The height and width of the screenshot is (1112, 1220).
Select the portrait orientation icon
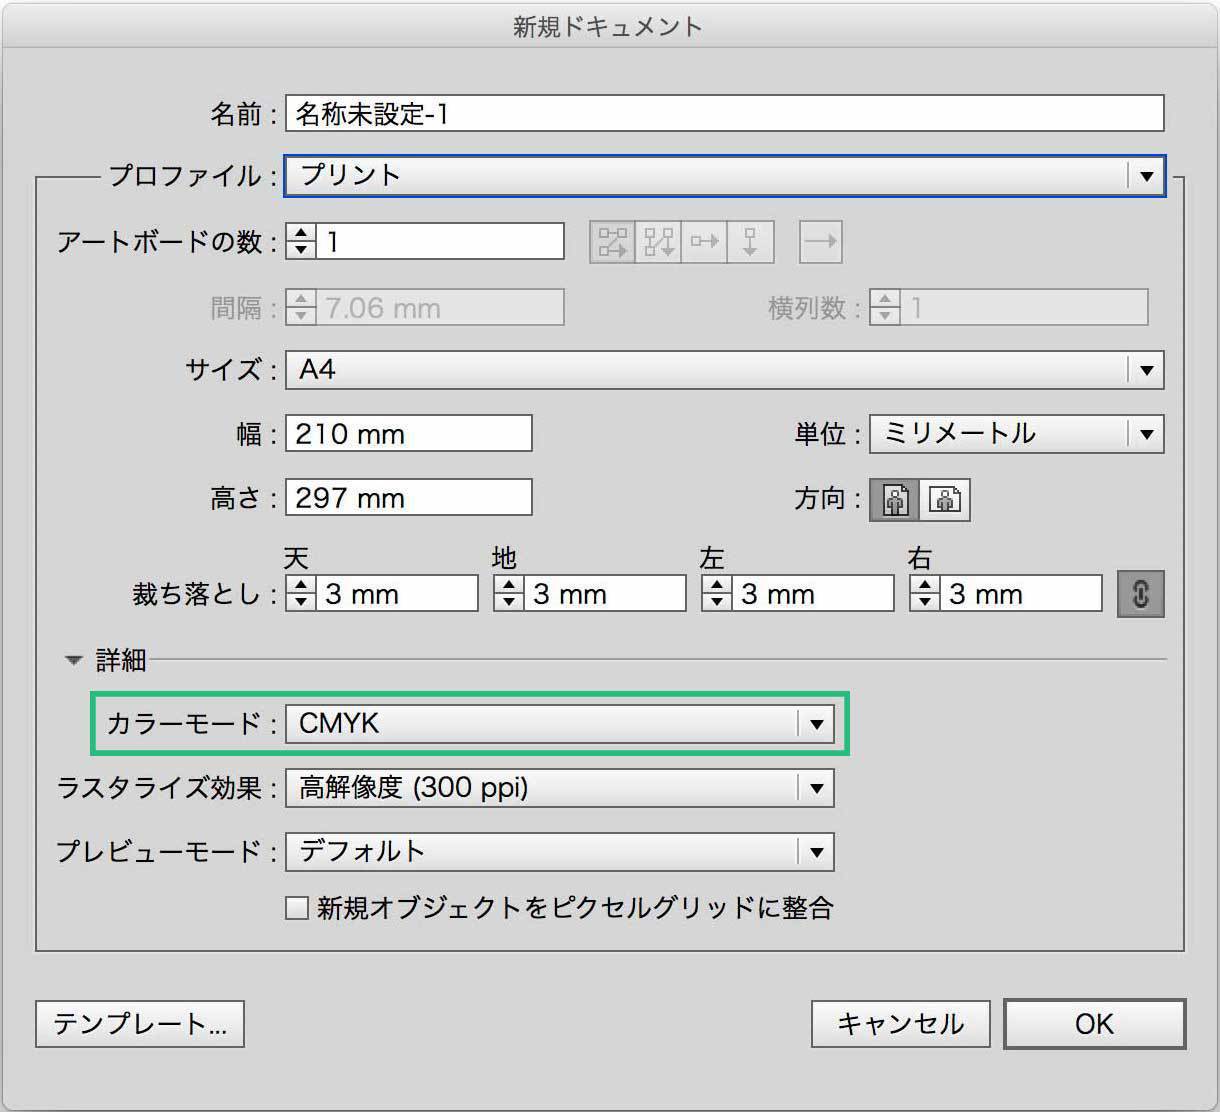coord(893,499)
